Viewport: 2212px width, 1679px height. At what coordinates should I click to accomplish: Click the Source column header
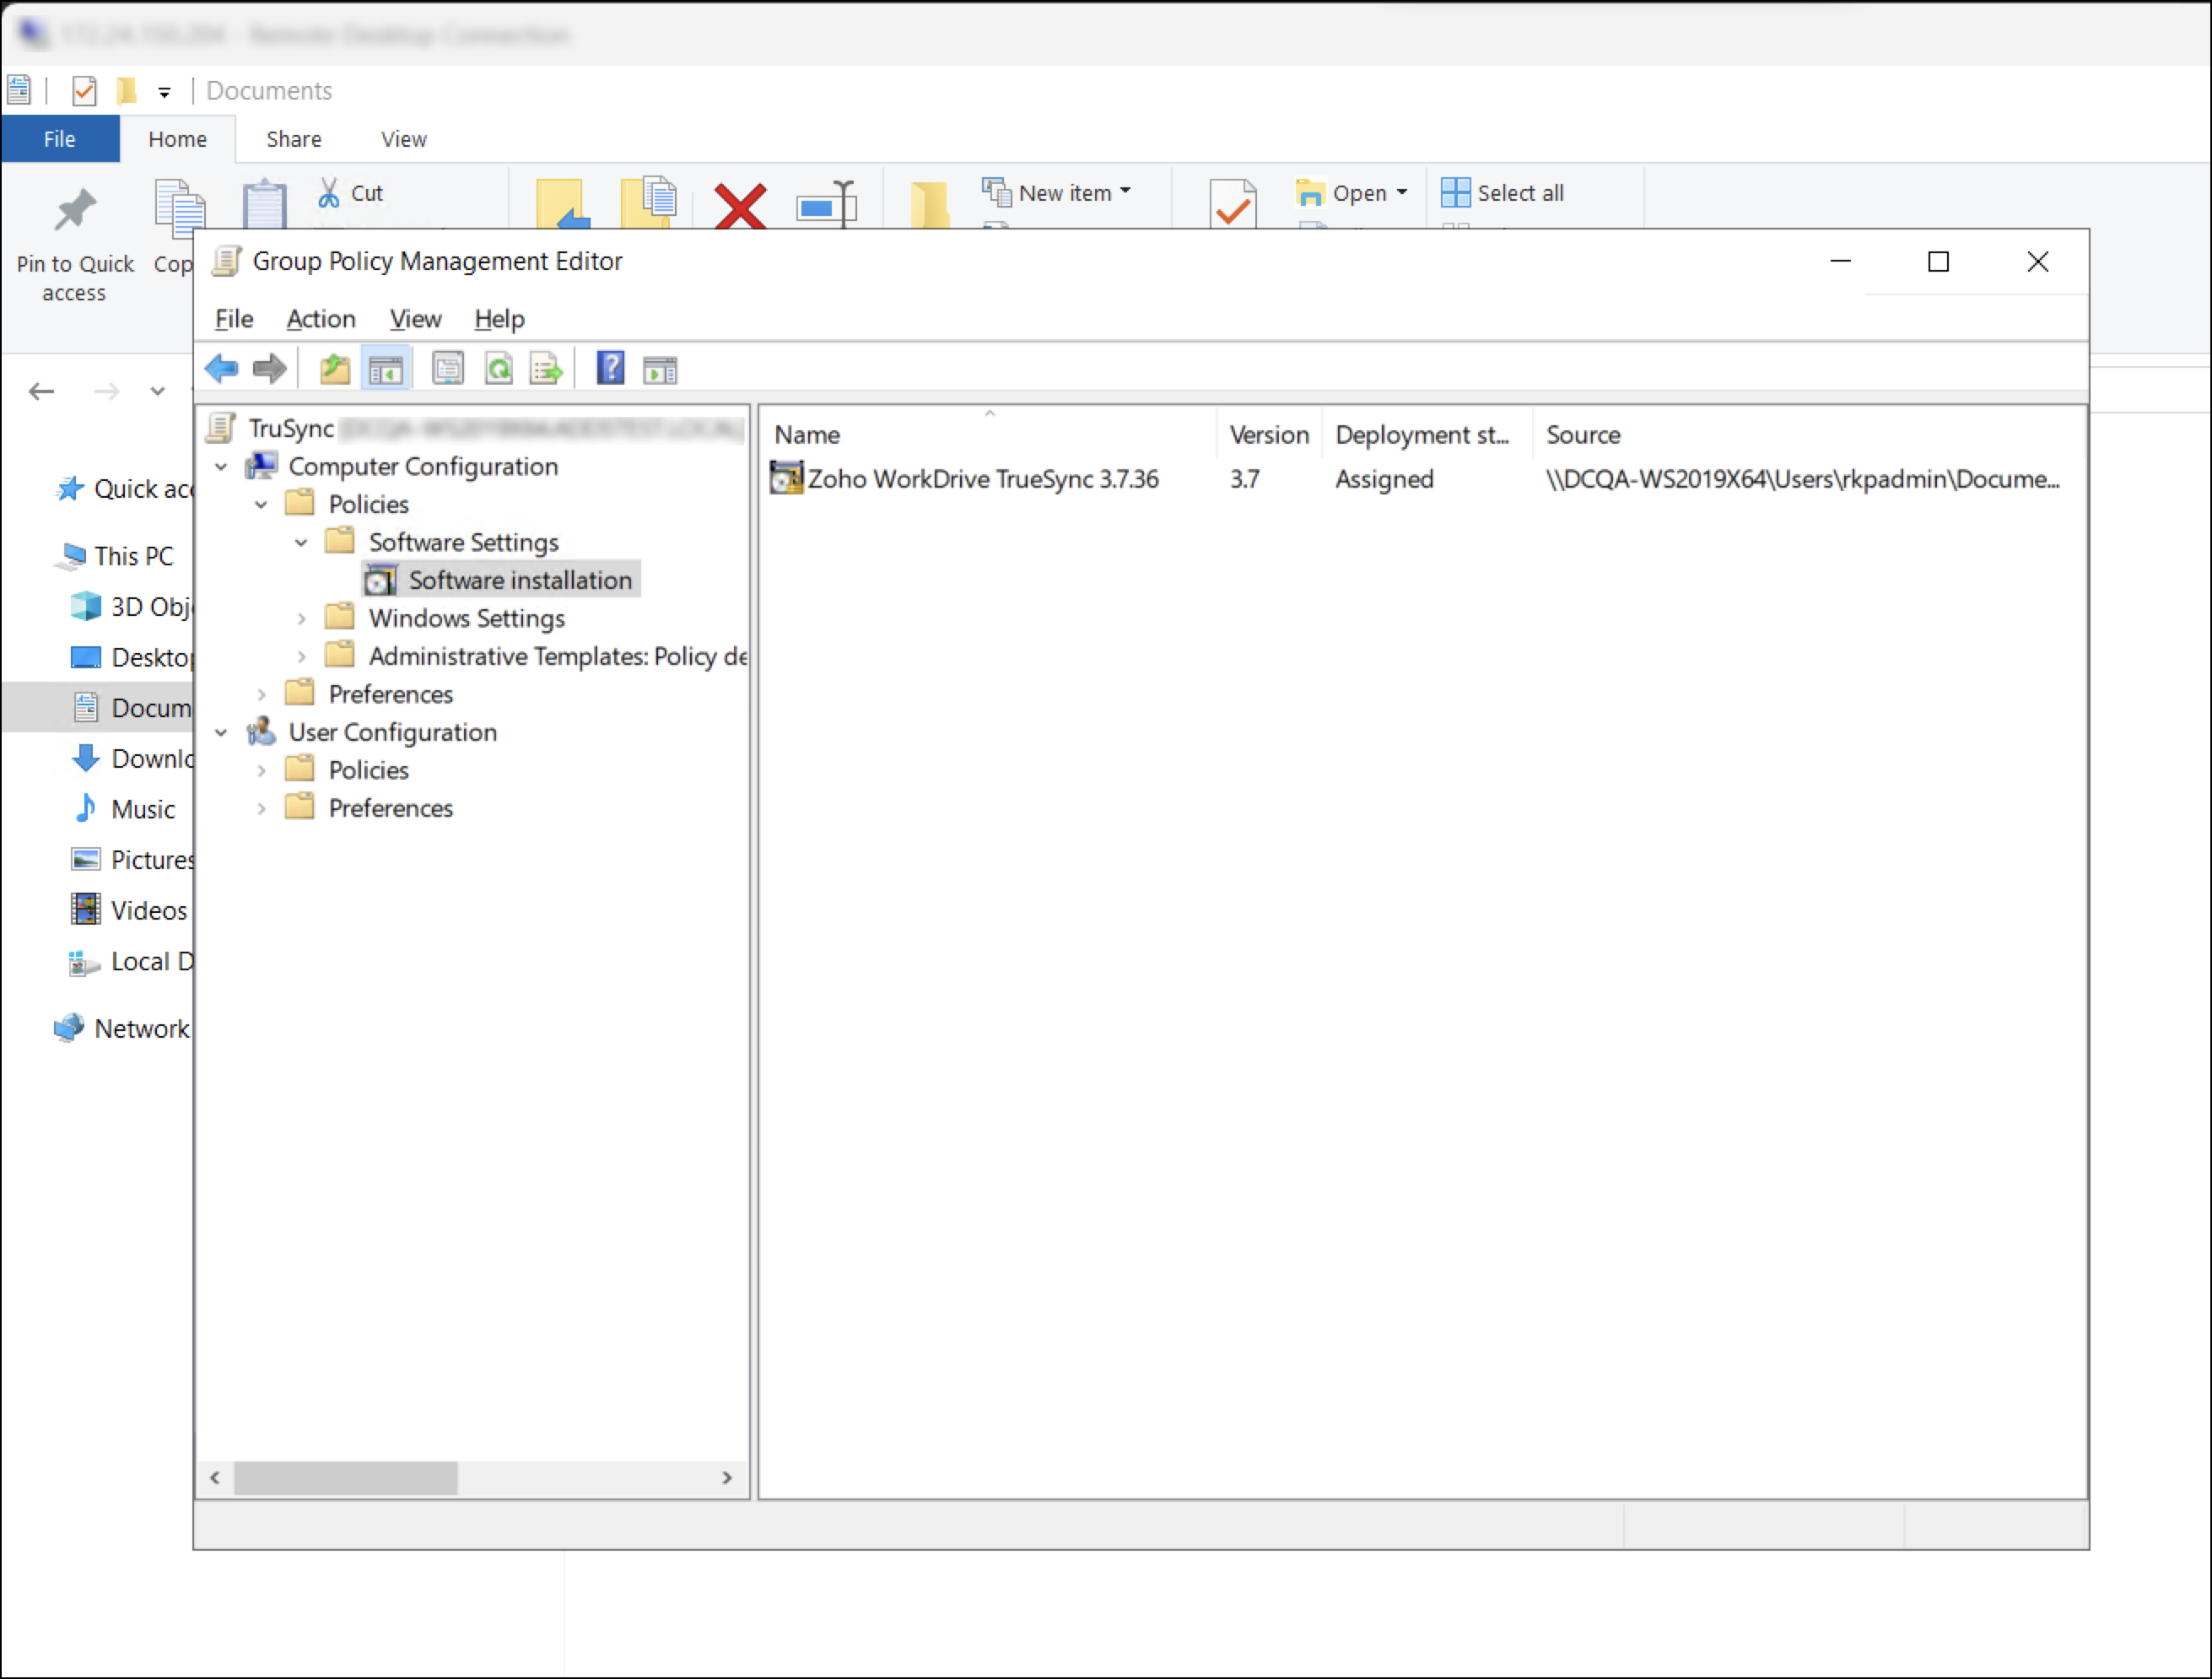1582,435
